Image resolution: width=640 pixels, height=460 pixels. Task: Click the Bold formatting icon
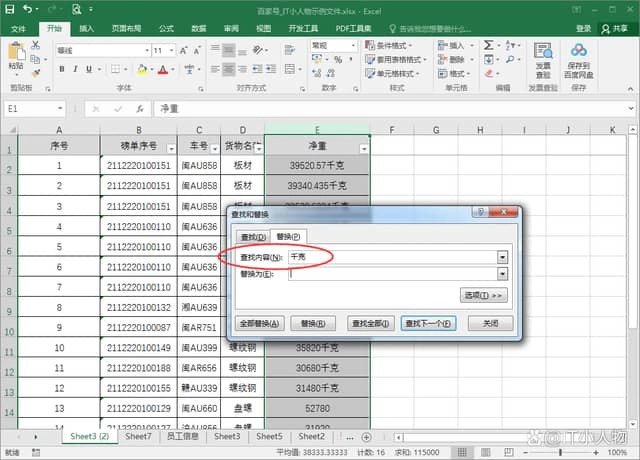(63, 69)
